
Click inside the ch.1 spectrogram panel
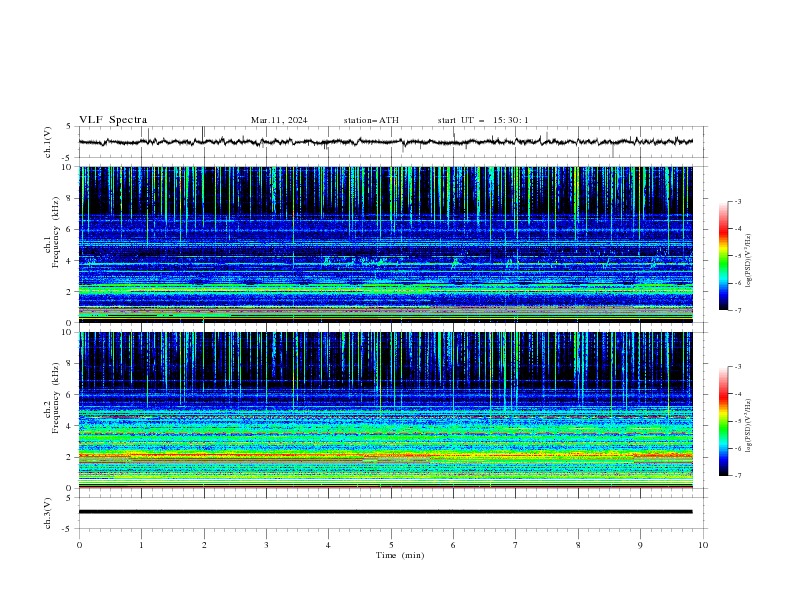[x=385, y=244]
